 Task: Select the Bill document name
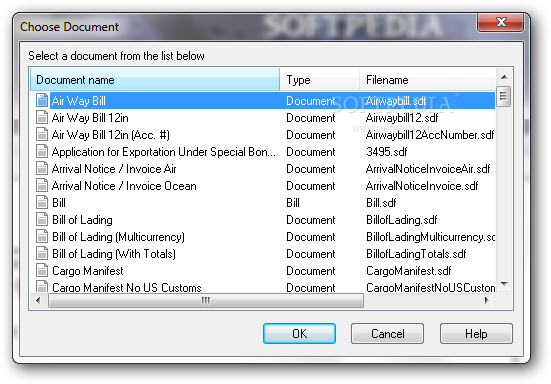coord(59,203)
